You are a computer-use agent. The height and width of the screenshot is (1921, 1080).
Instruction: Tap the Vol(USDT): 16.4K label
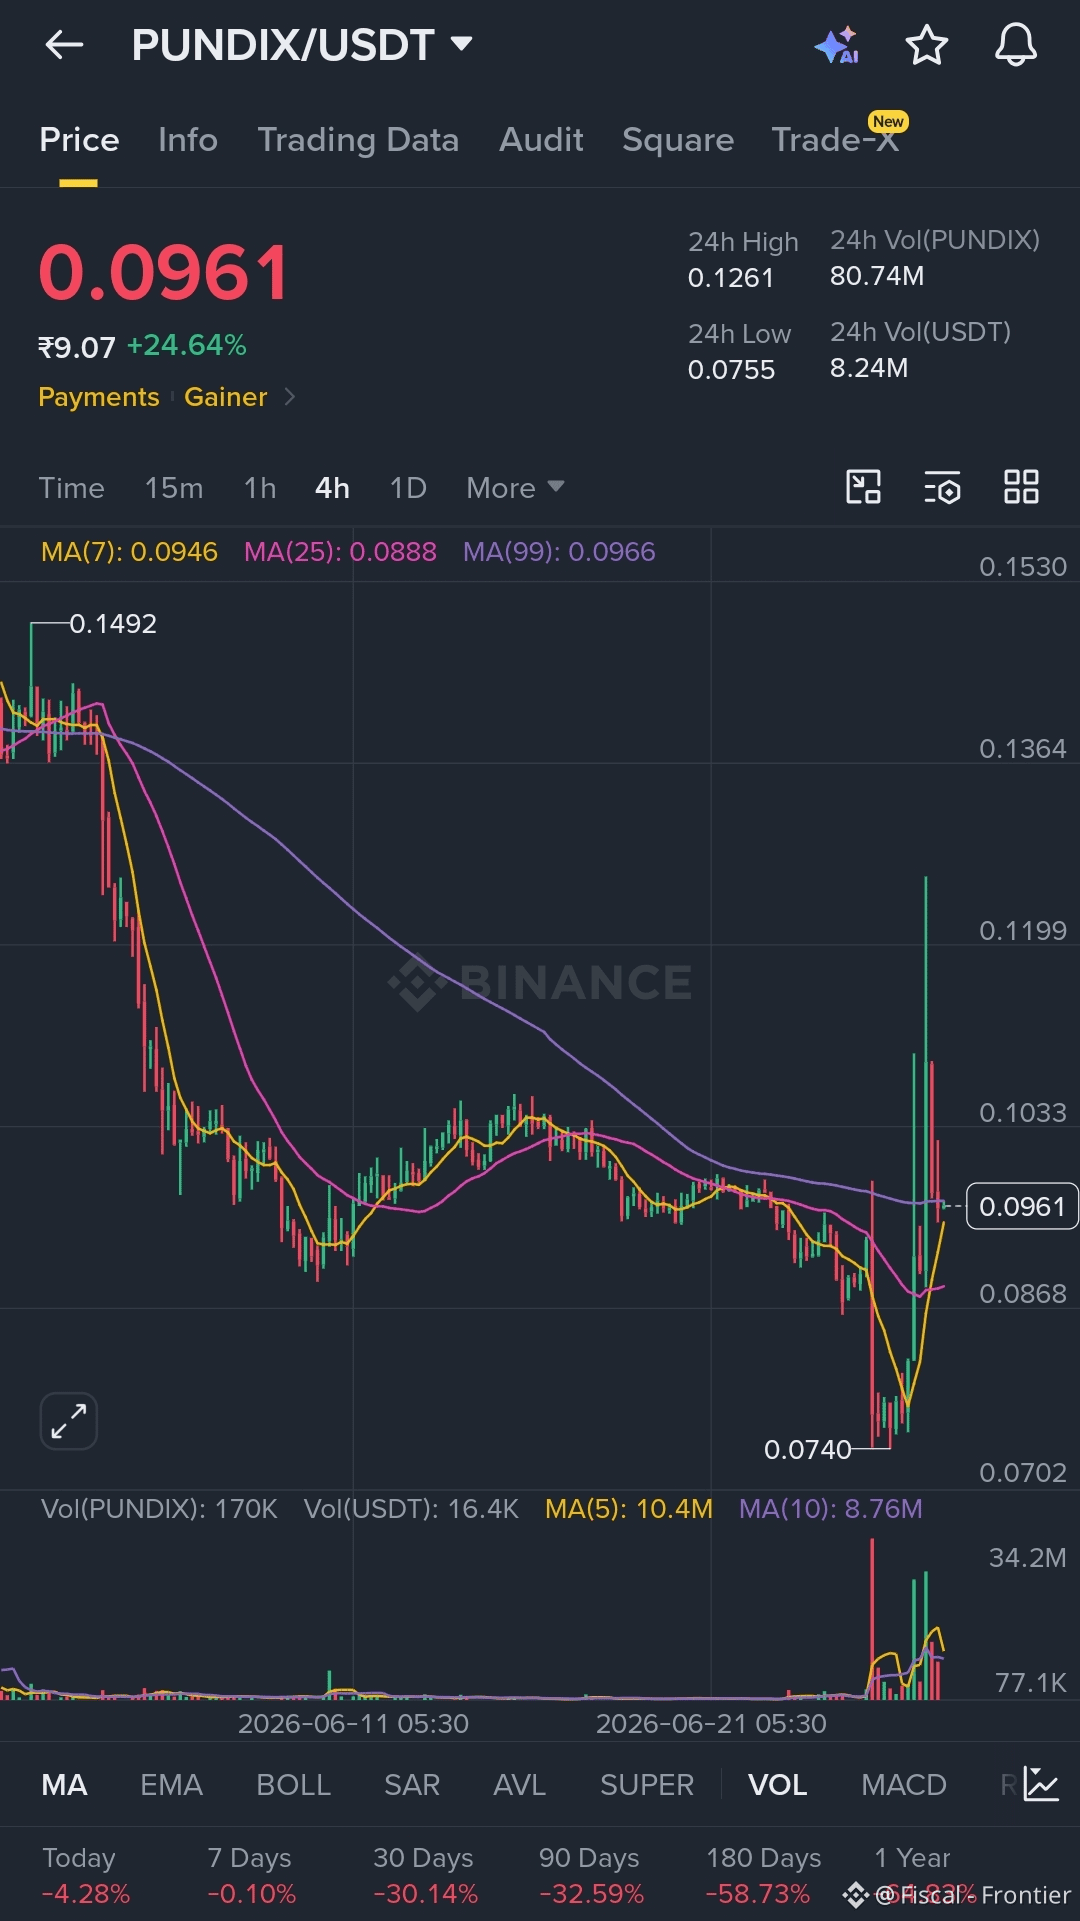(411, 1509)
